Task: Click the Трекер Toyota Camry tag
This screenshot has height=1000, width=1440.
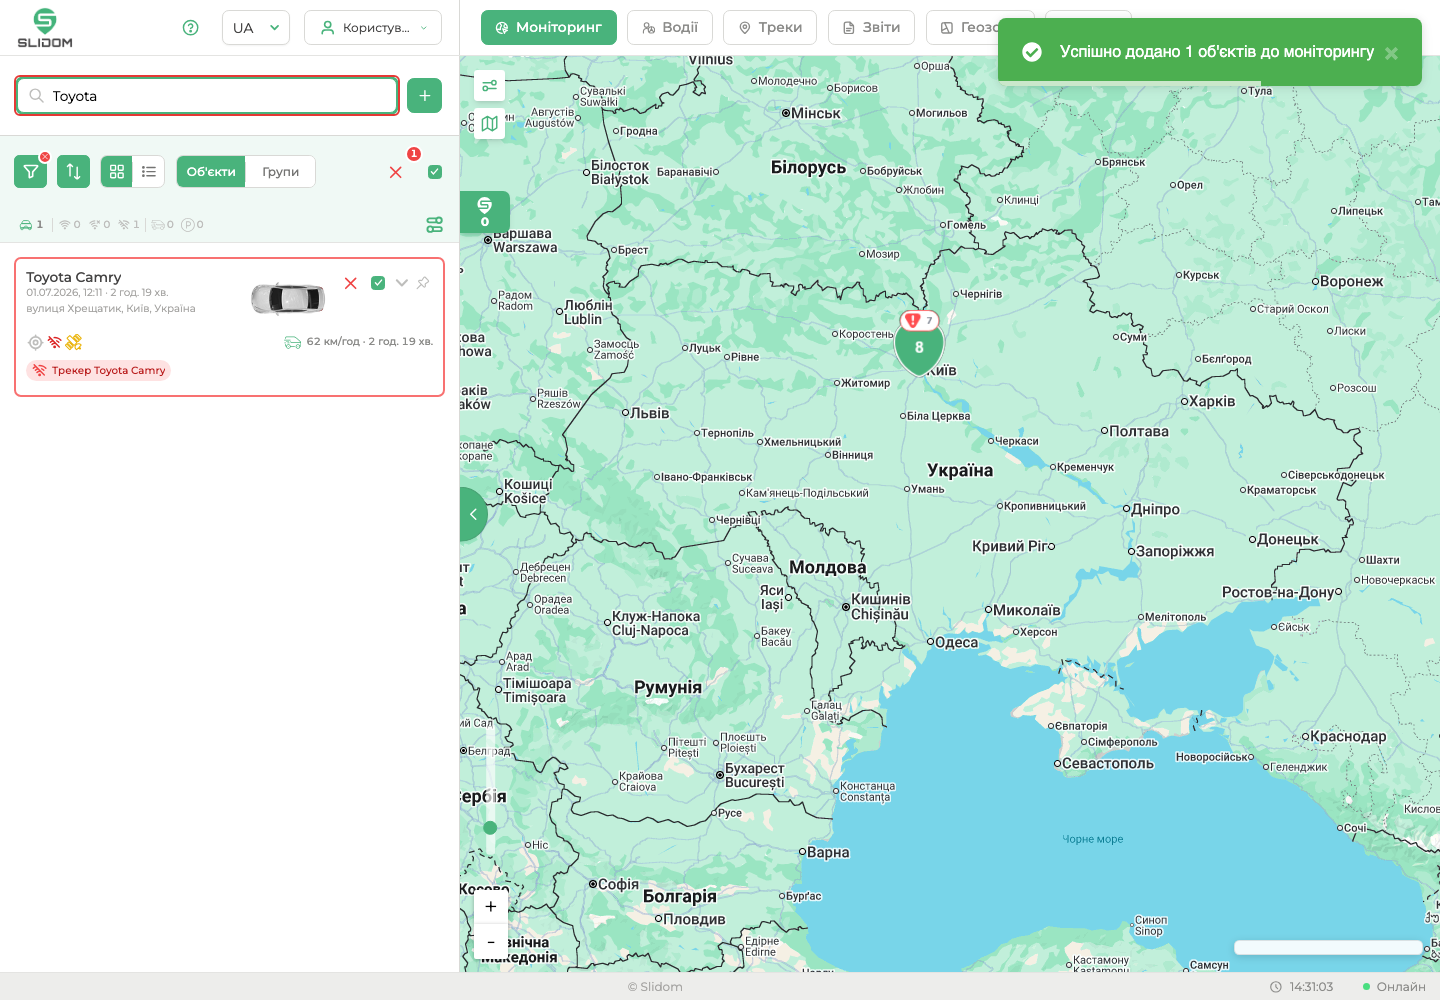Action: [x=99, y=371]
